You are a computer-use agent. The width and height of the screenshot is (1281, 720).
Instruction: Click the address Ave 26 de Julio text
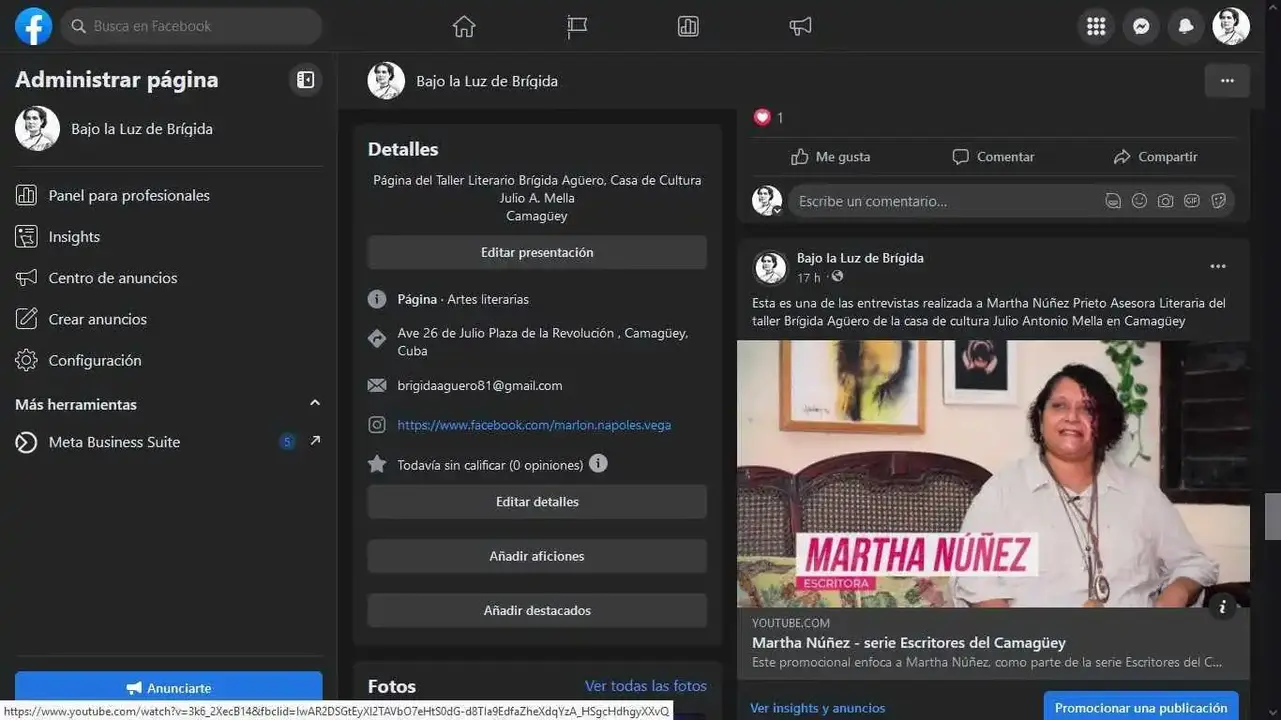pyautogui.click(x=542, y=342)
